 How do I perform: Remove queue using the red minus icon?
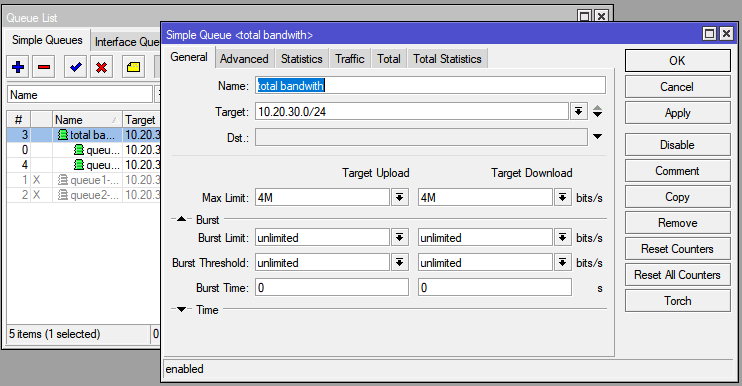[44, 67]
